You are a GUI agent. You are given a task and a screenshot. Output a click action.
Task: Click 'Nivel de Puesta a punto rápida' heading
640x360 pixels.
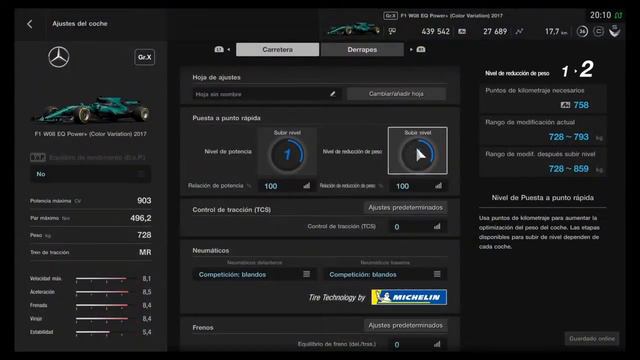click(542, 198)
